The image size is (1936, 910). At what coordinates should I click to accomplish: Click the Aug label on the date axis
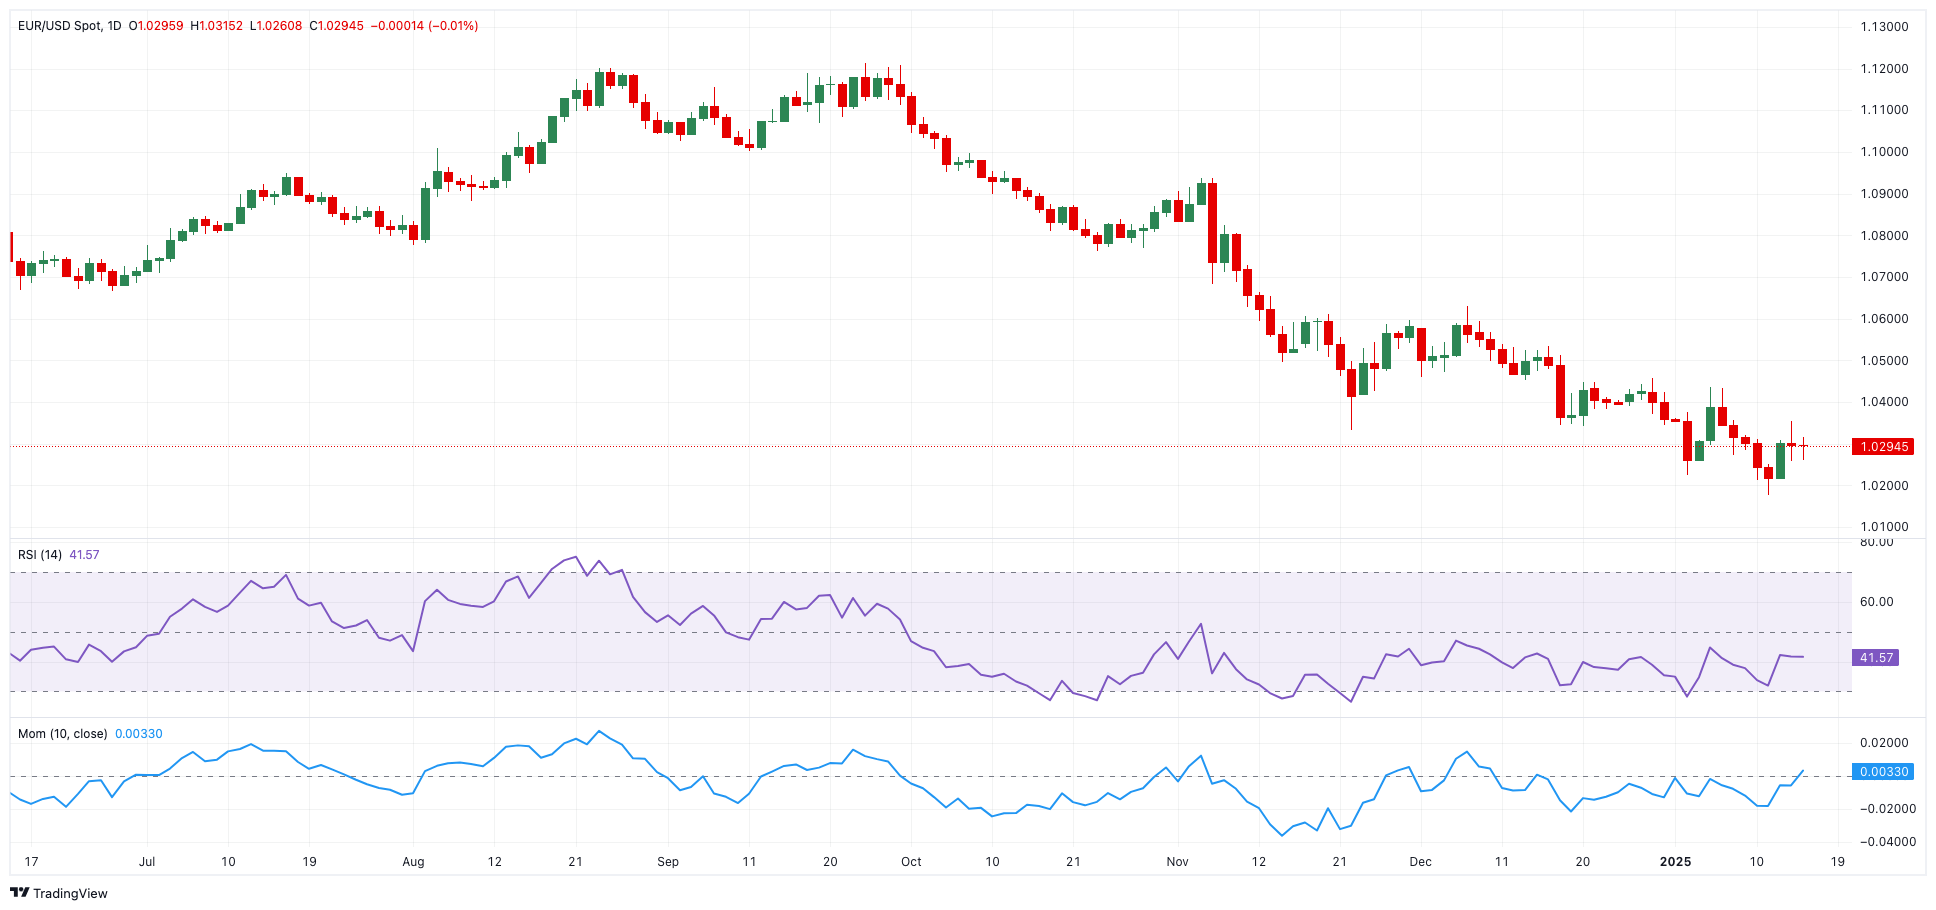tap(413, 862)
